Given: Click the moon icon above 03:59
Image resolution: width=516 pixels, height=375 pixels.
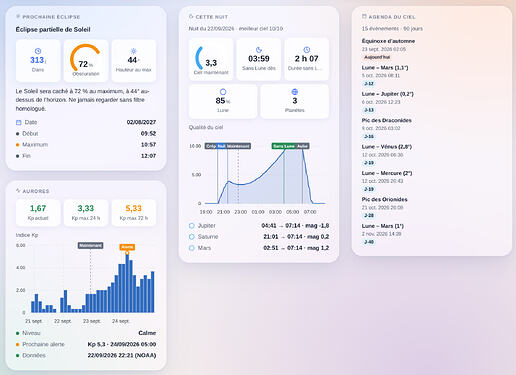Looking at the screenshot, I should click(259, 50).
